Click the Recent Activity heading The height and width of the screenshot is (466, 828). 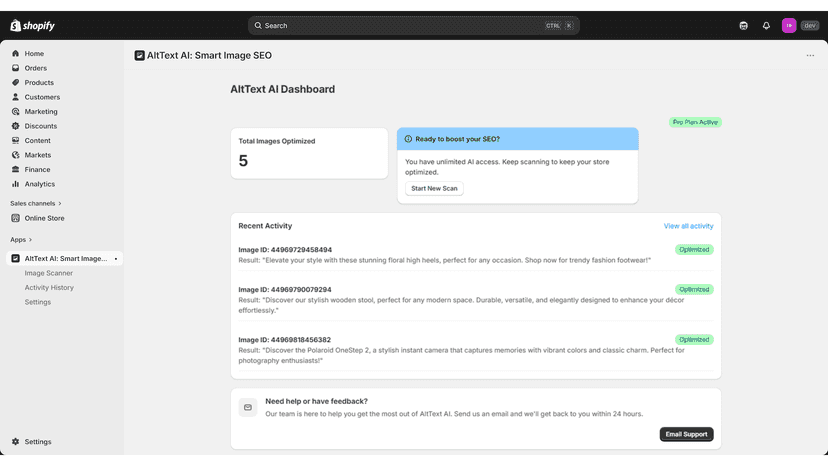click(x=265, y=226)
